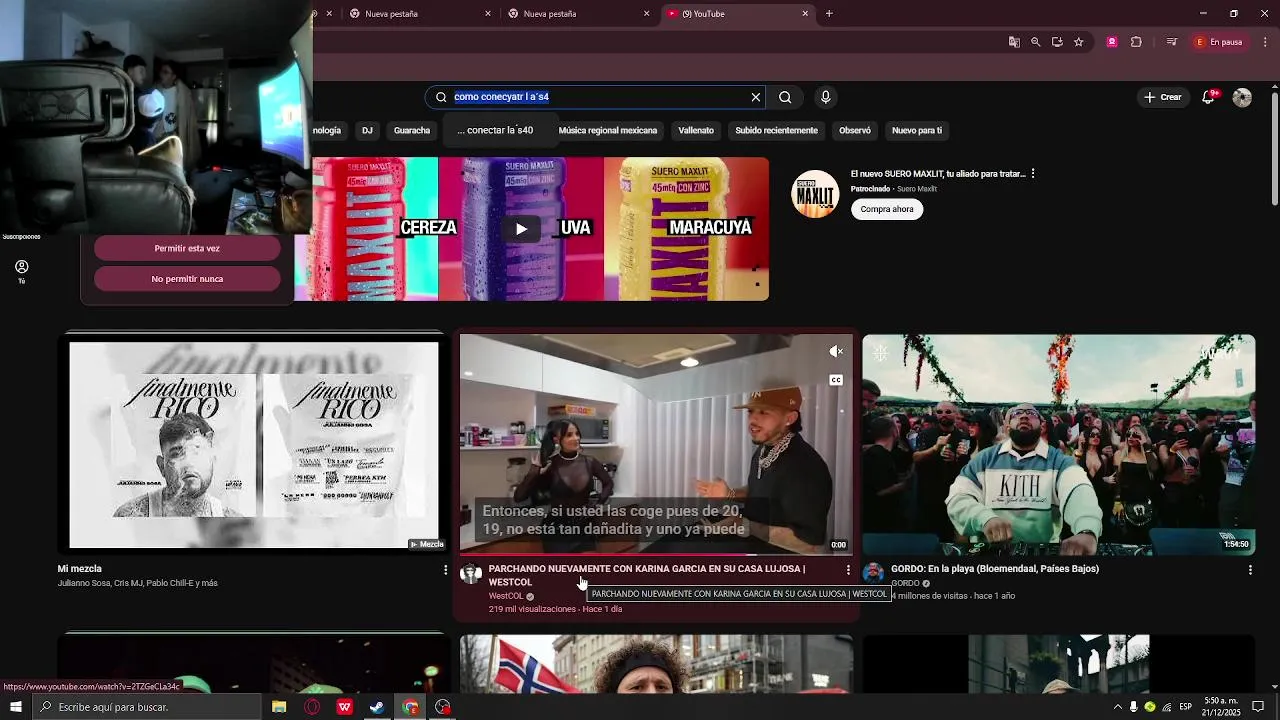The width and height of the screenshot is (1280, 720).
Task: Open the Tú sidebar icon
Action: (21, 271)
